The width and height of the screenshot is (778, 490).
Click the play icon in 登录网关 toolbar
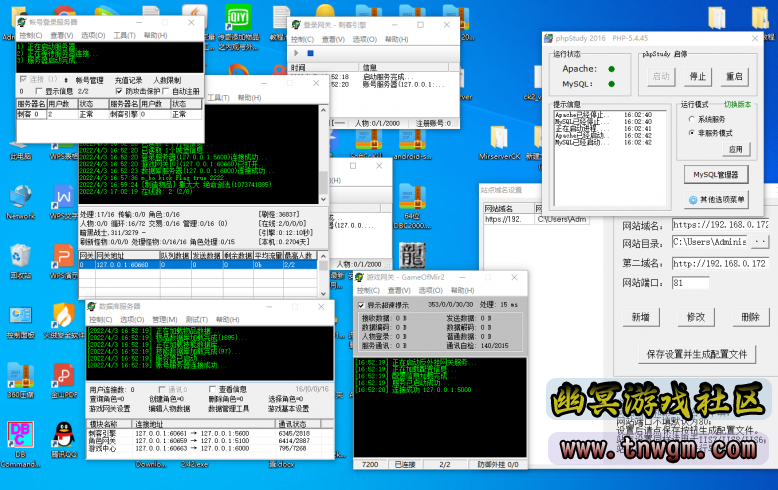(296, 53)
